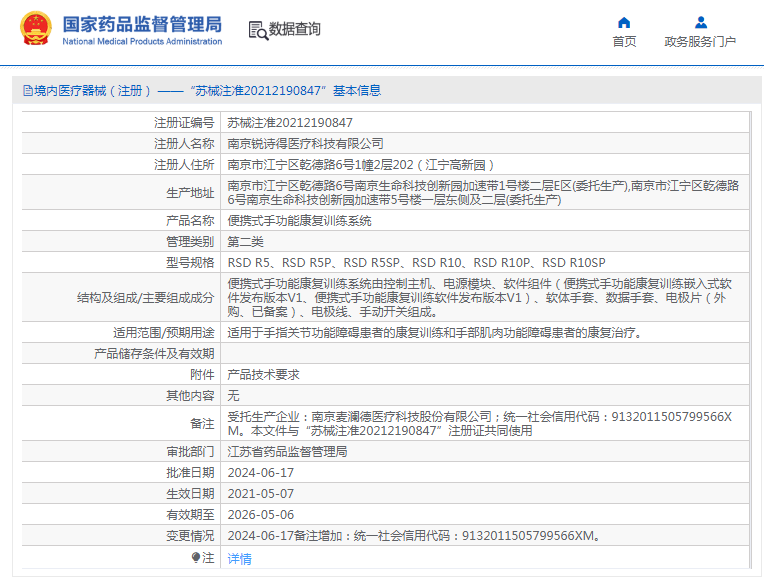The width and height of the screenshot is (764, 580).
Task: Click the 生产地址 label
Action: click(190, 193)
